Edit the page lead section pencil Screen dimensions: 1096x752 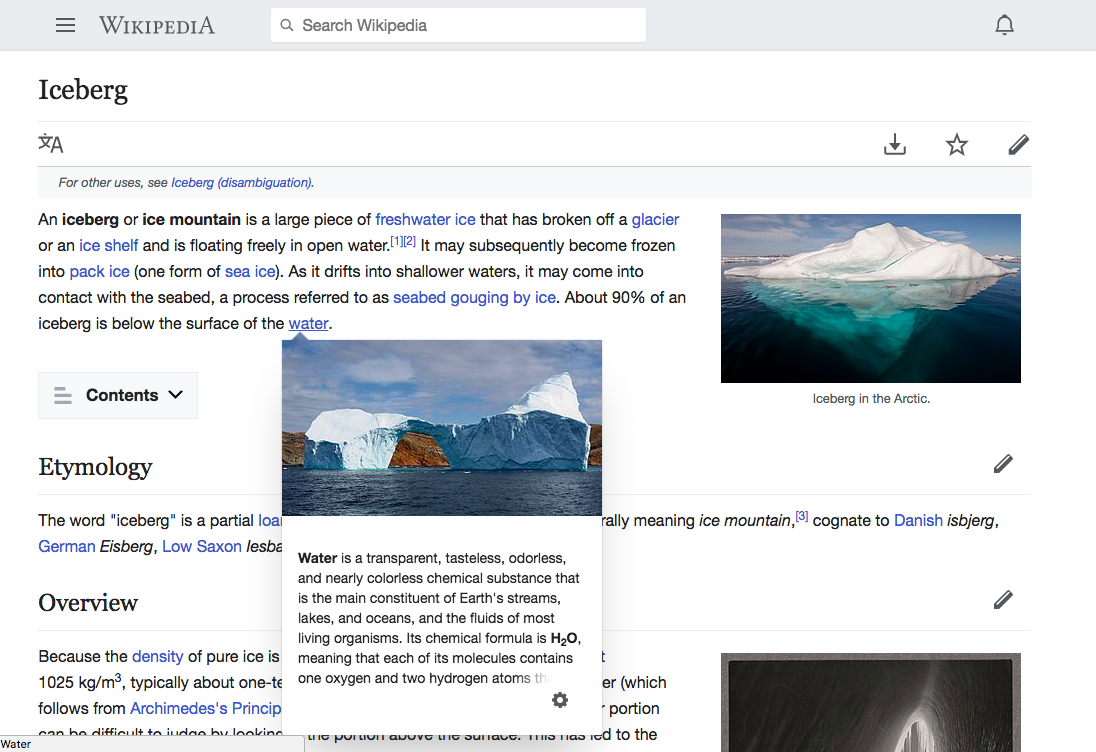(x=1018, y=145)
